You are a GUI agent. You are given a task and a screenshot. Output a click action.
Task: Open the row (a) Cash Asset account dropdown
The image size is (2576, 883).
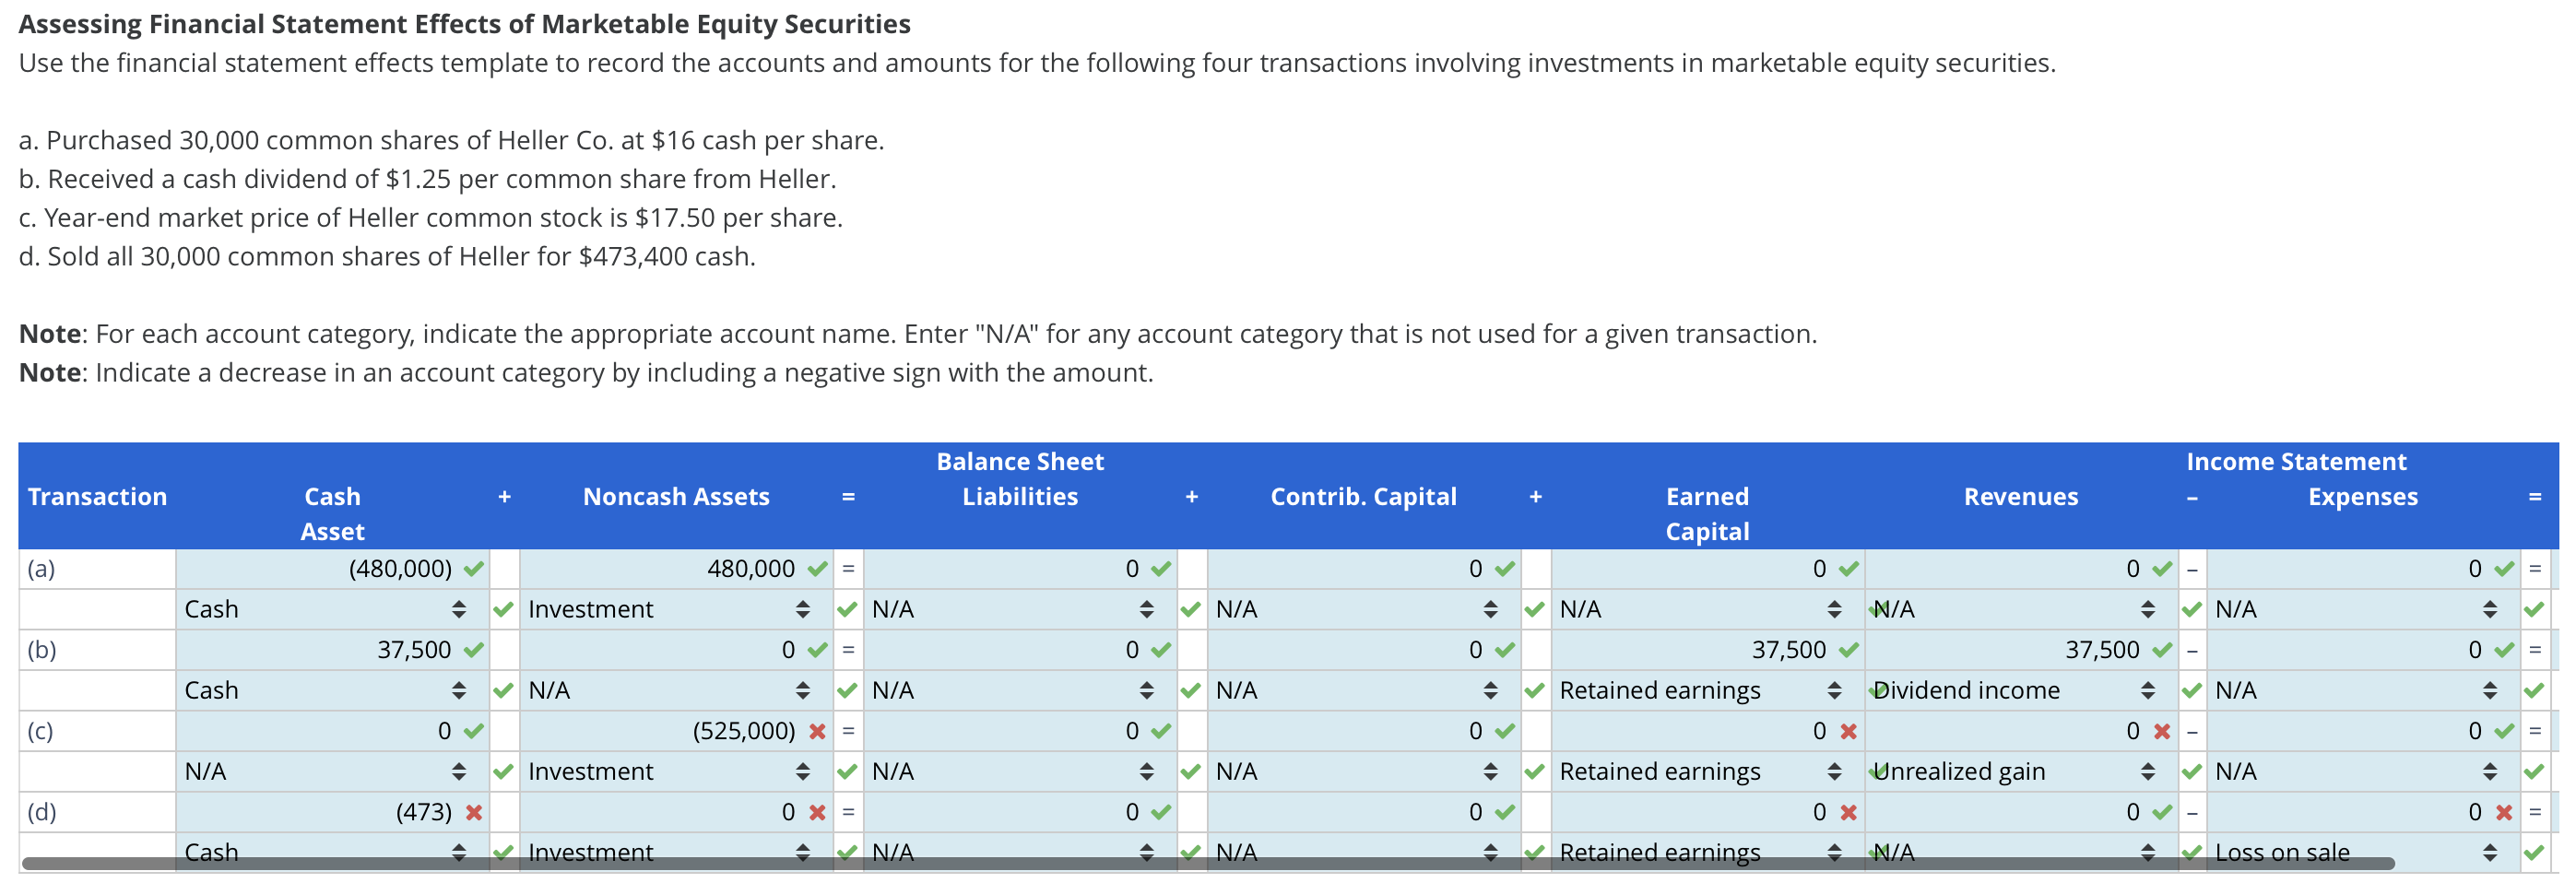point(332,609)
